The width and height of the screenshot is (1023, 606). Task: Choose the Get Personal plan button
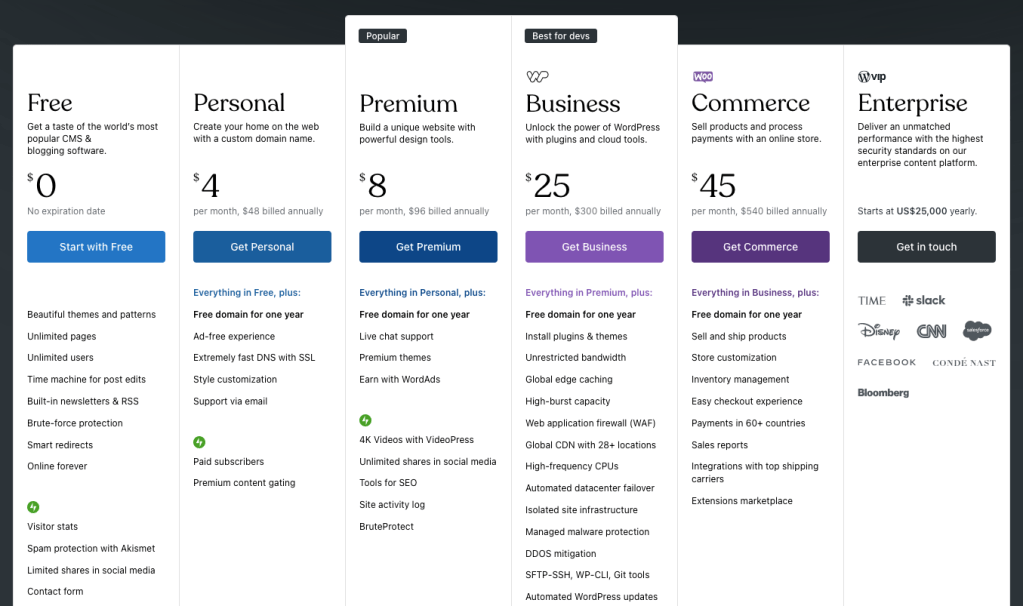tap(262, 247)
